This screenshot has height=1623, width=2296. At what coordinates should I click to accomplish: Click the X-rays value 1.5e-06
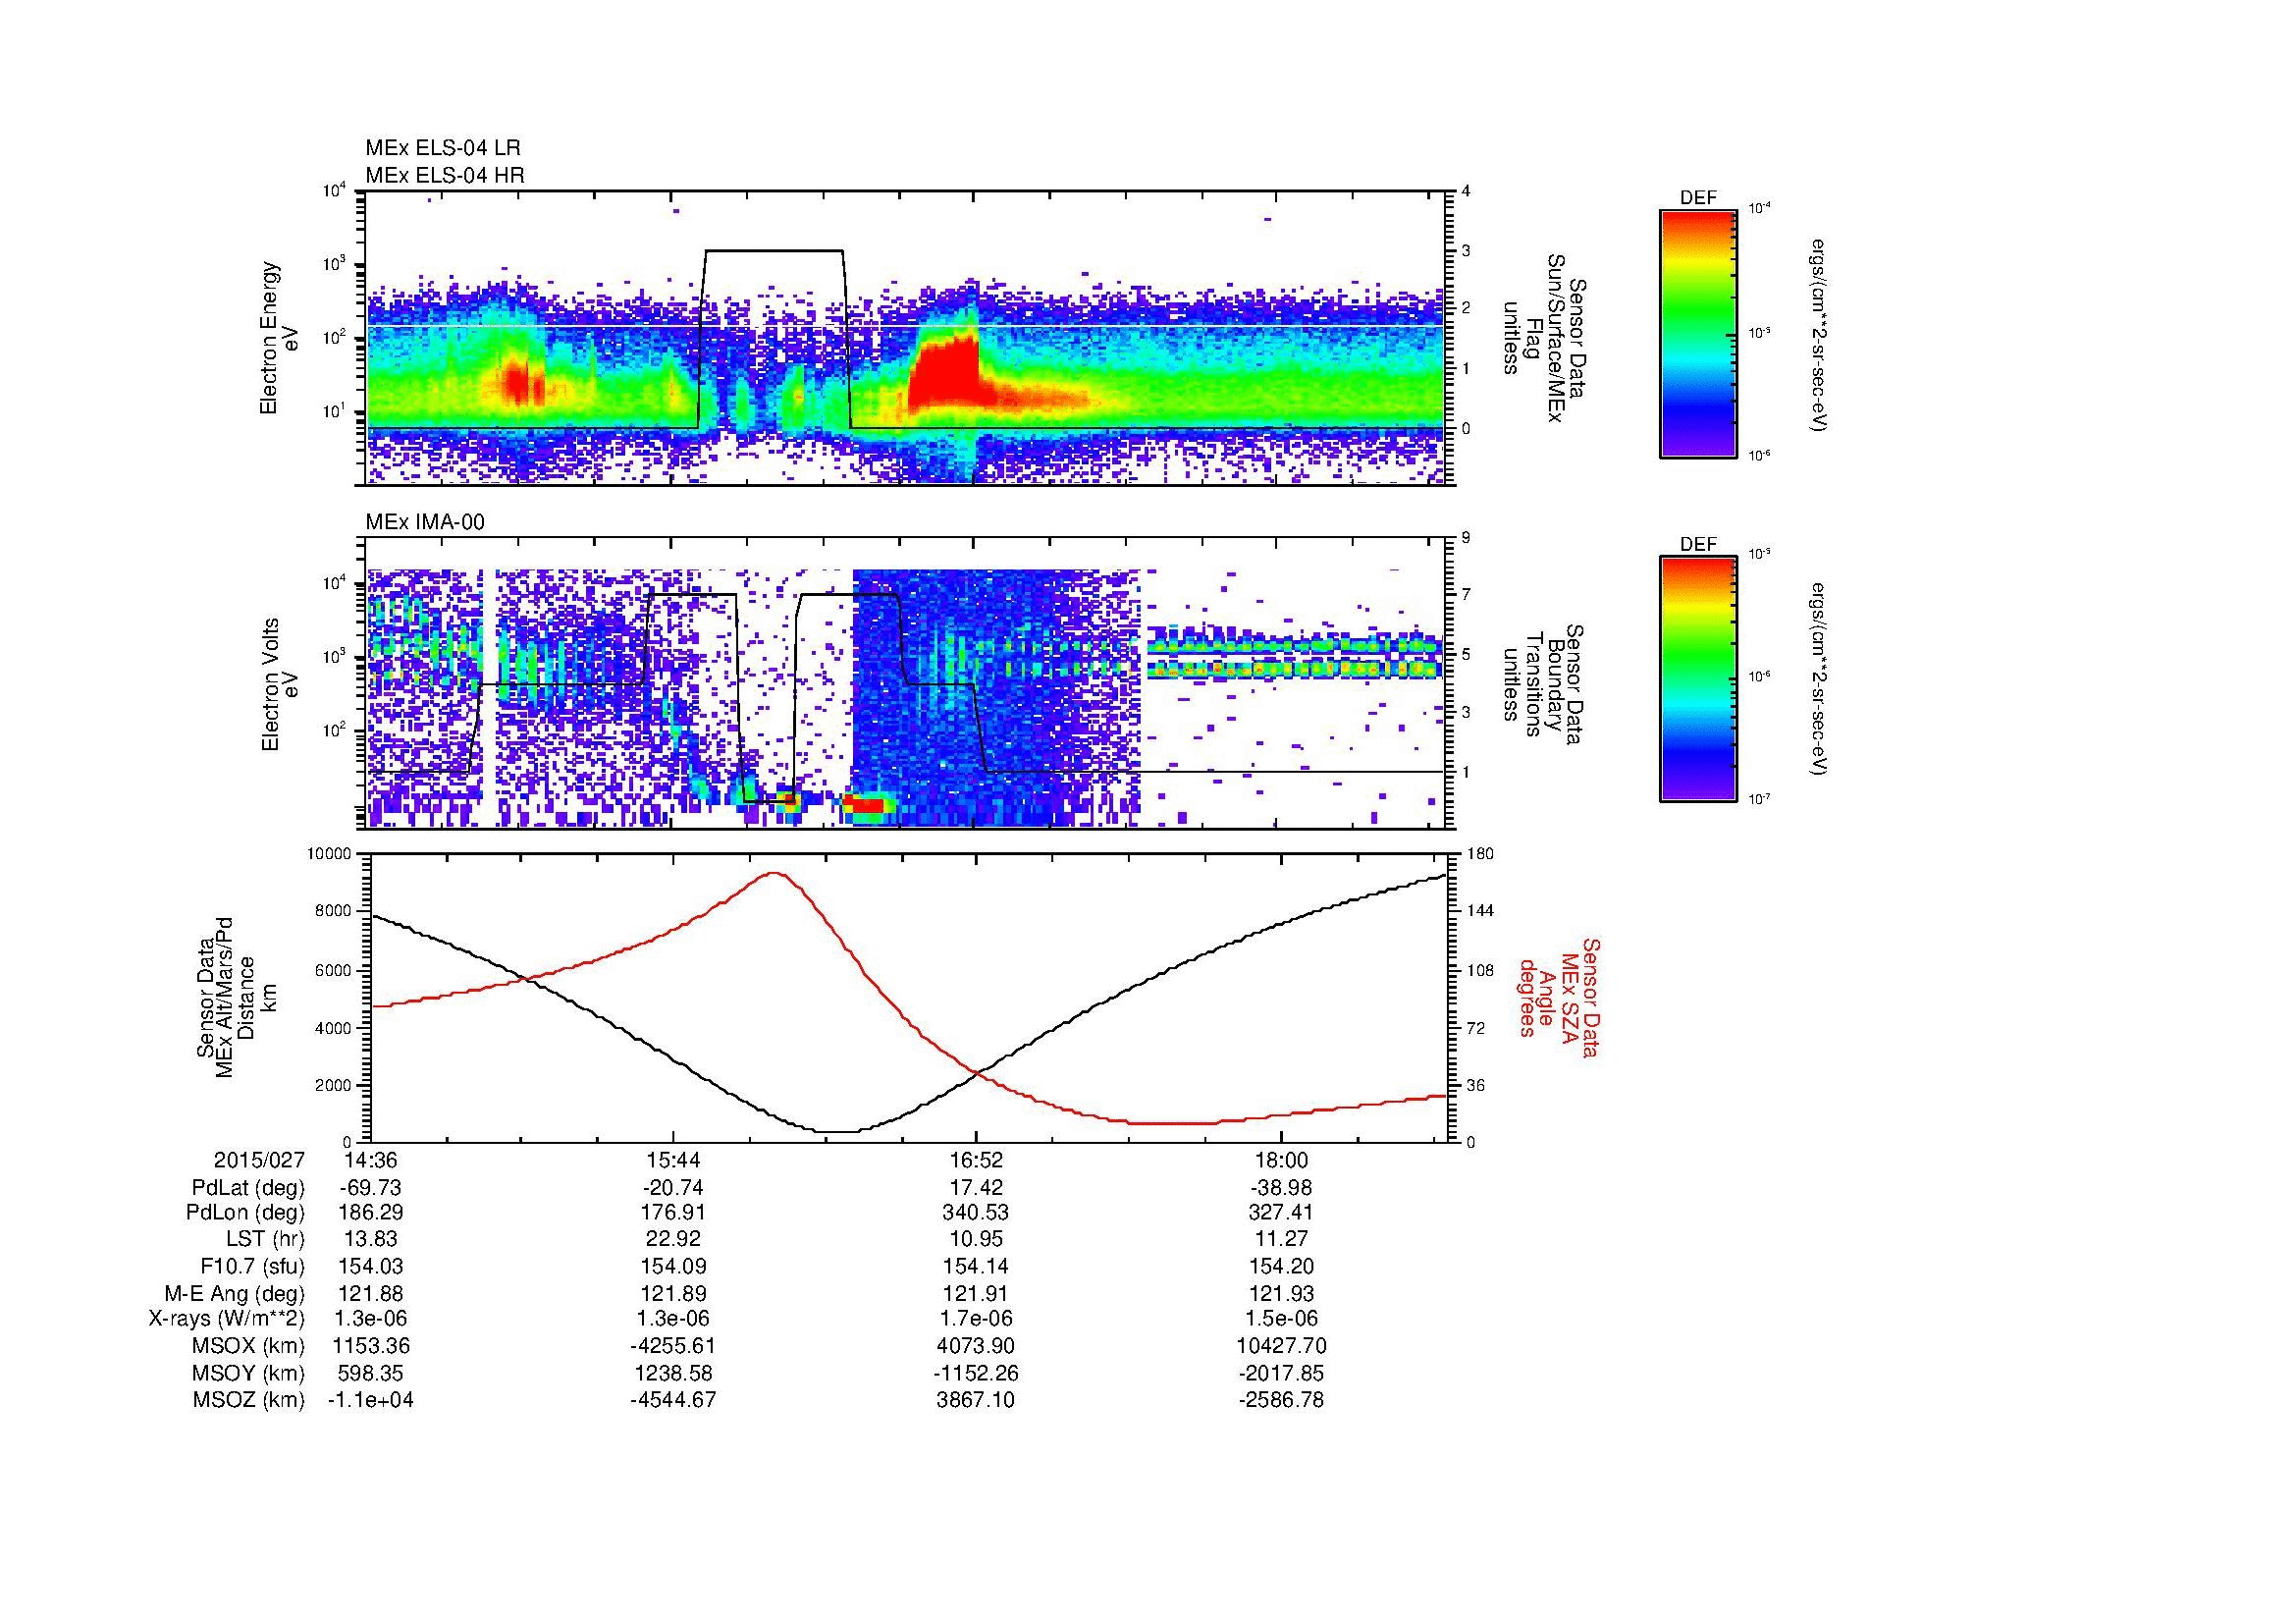pyautogui.click(x=1281, y=1319)
